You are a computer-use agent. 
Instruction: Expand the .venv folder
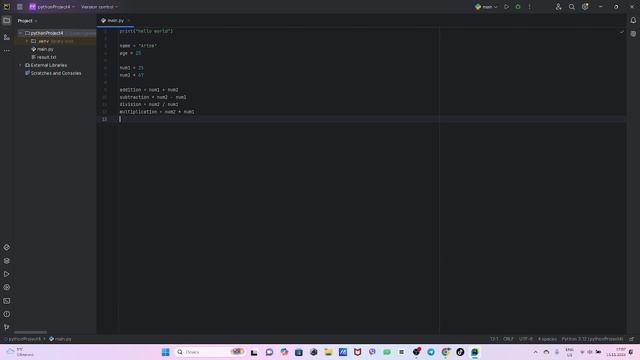click(27, 41)
